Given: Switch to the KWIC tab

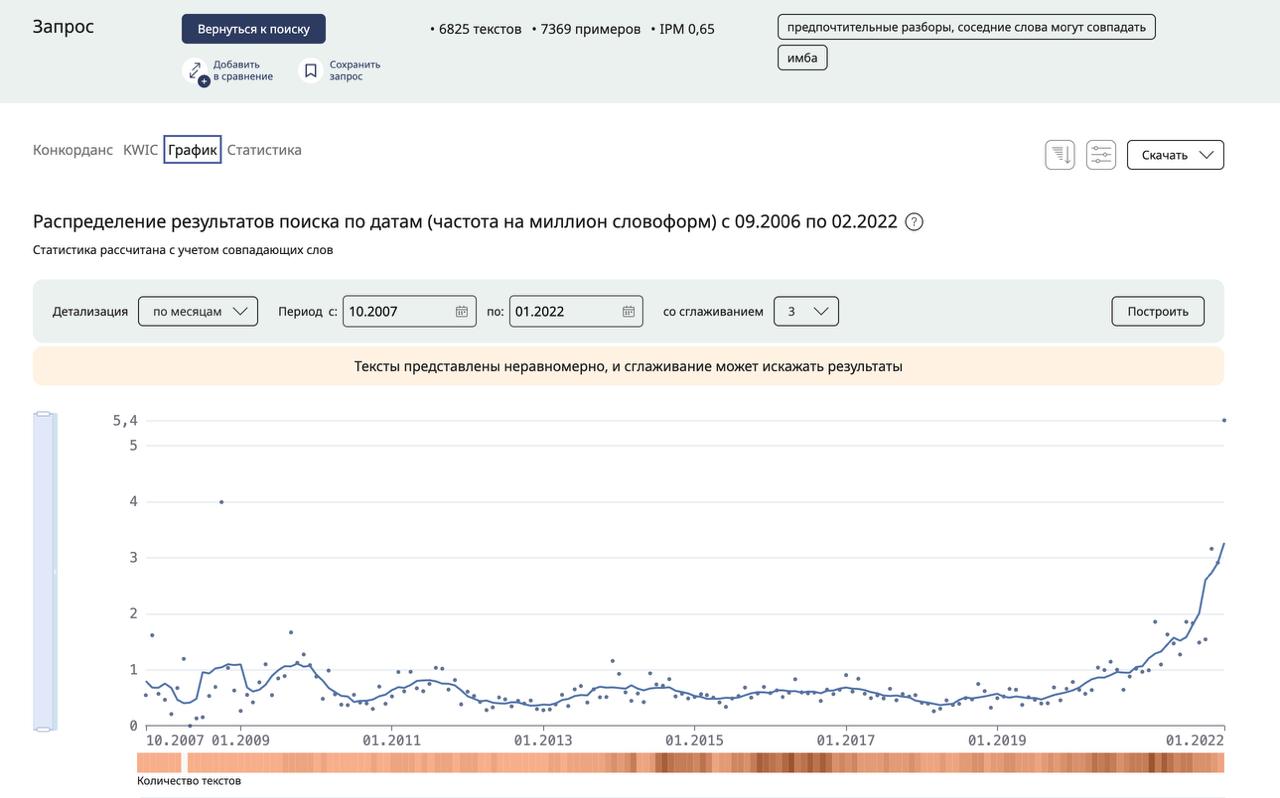Looking at the screenshot, I should (x=140, y=150).
